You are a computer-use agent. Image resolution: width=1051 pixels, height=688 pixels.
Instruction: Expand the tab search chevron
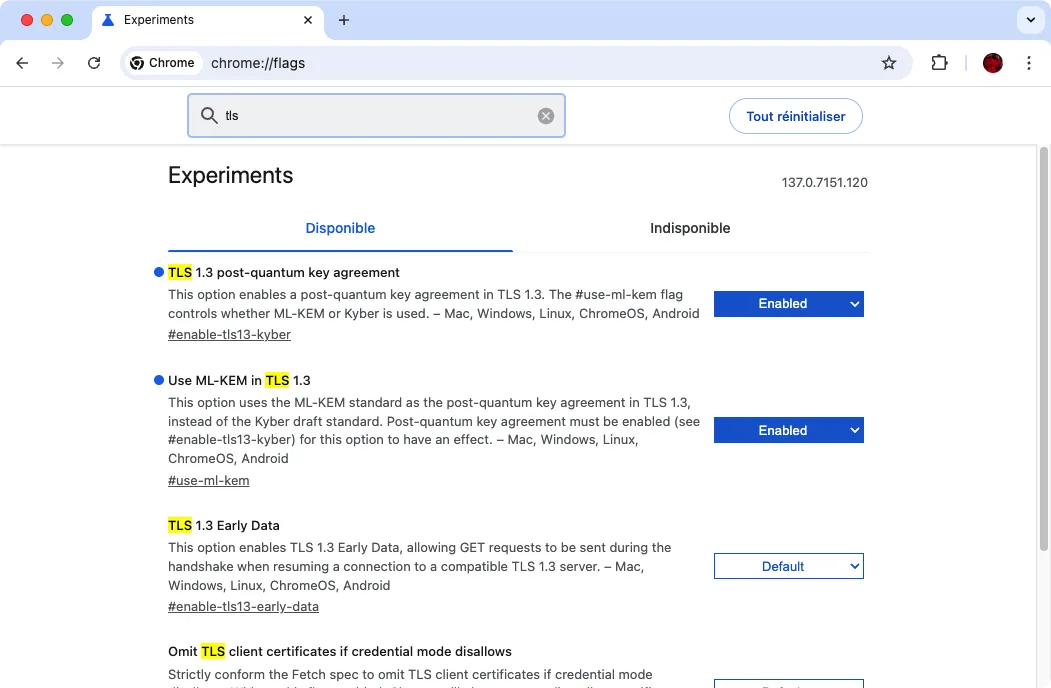click(1029, 20)
